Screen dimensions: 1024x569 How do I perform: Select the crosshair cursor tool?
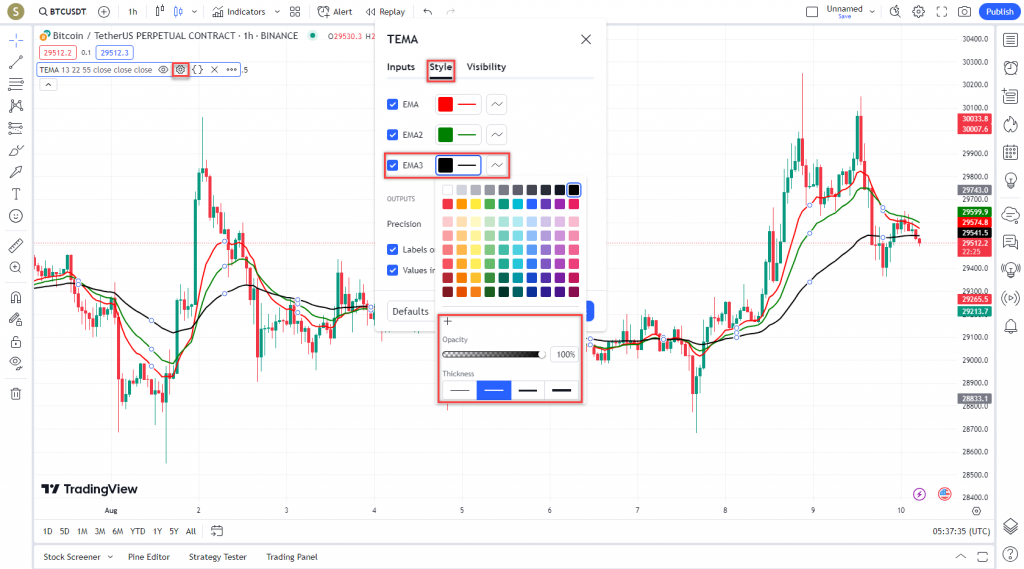[x=16, y=41]
